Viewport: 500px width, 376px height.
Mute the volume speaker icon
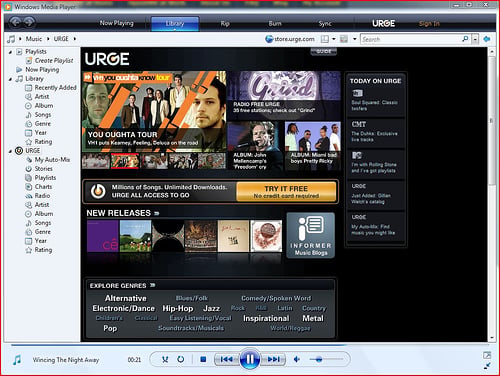click(296, 359)
